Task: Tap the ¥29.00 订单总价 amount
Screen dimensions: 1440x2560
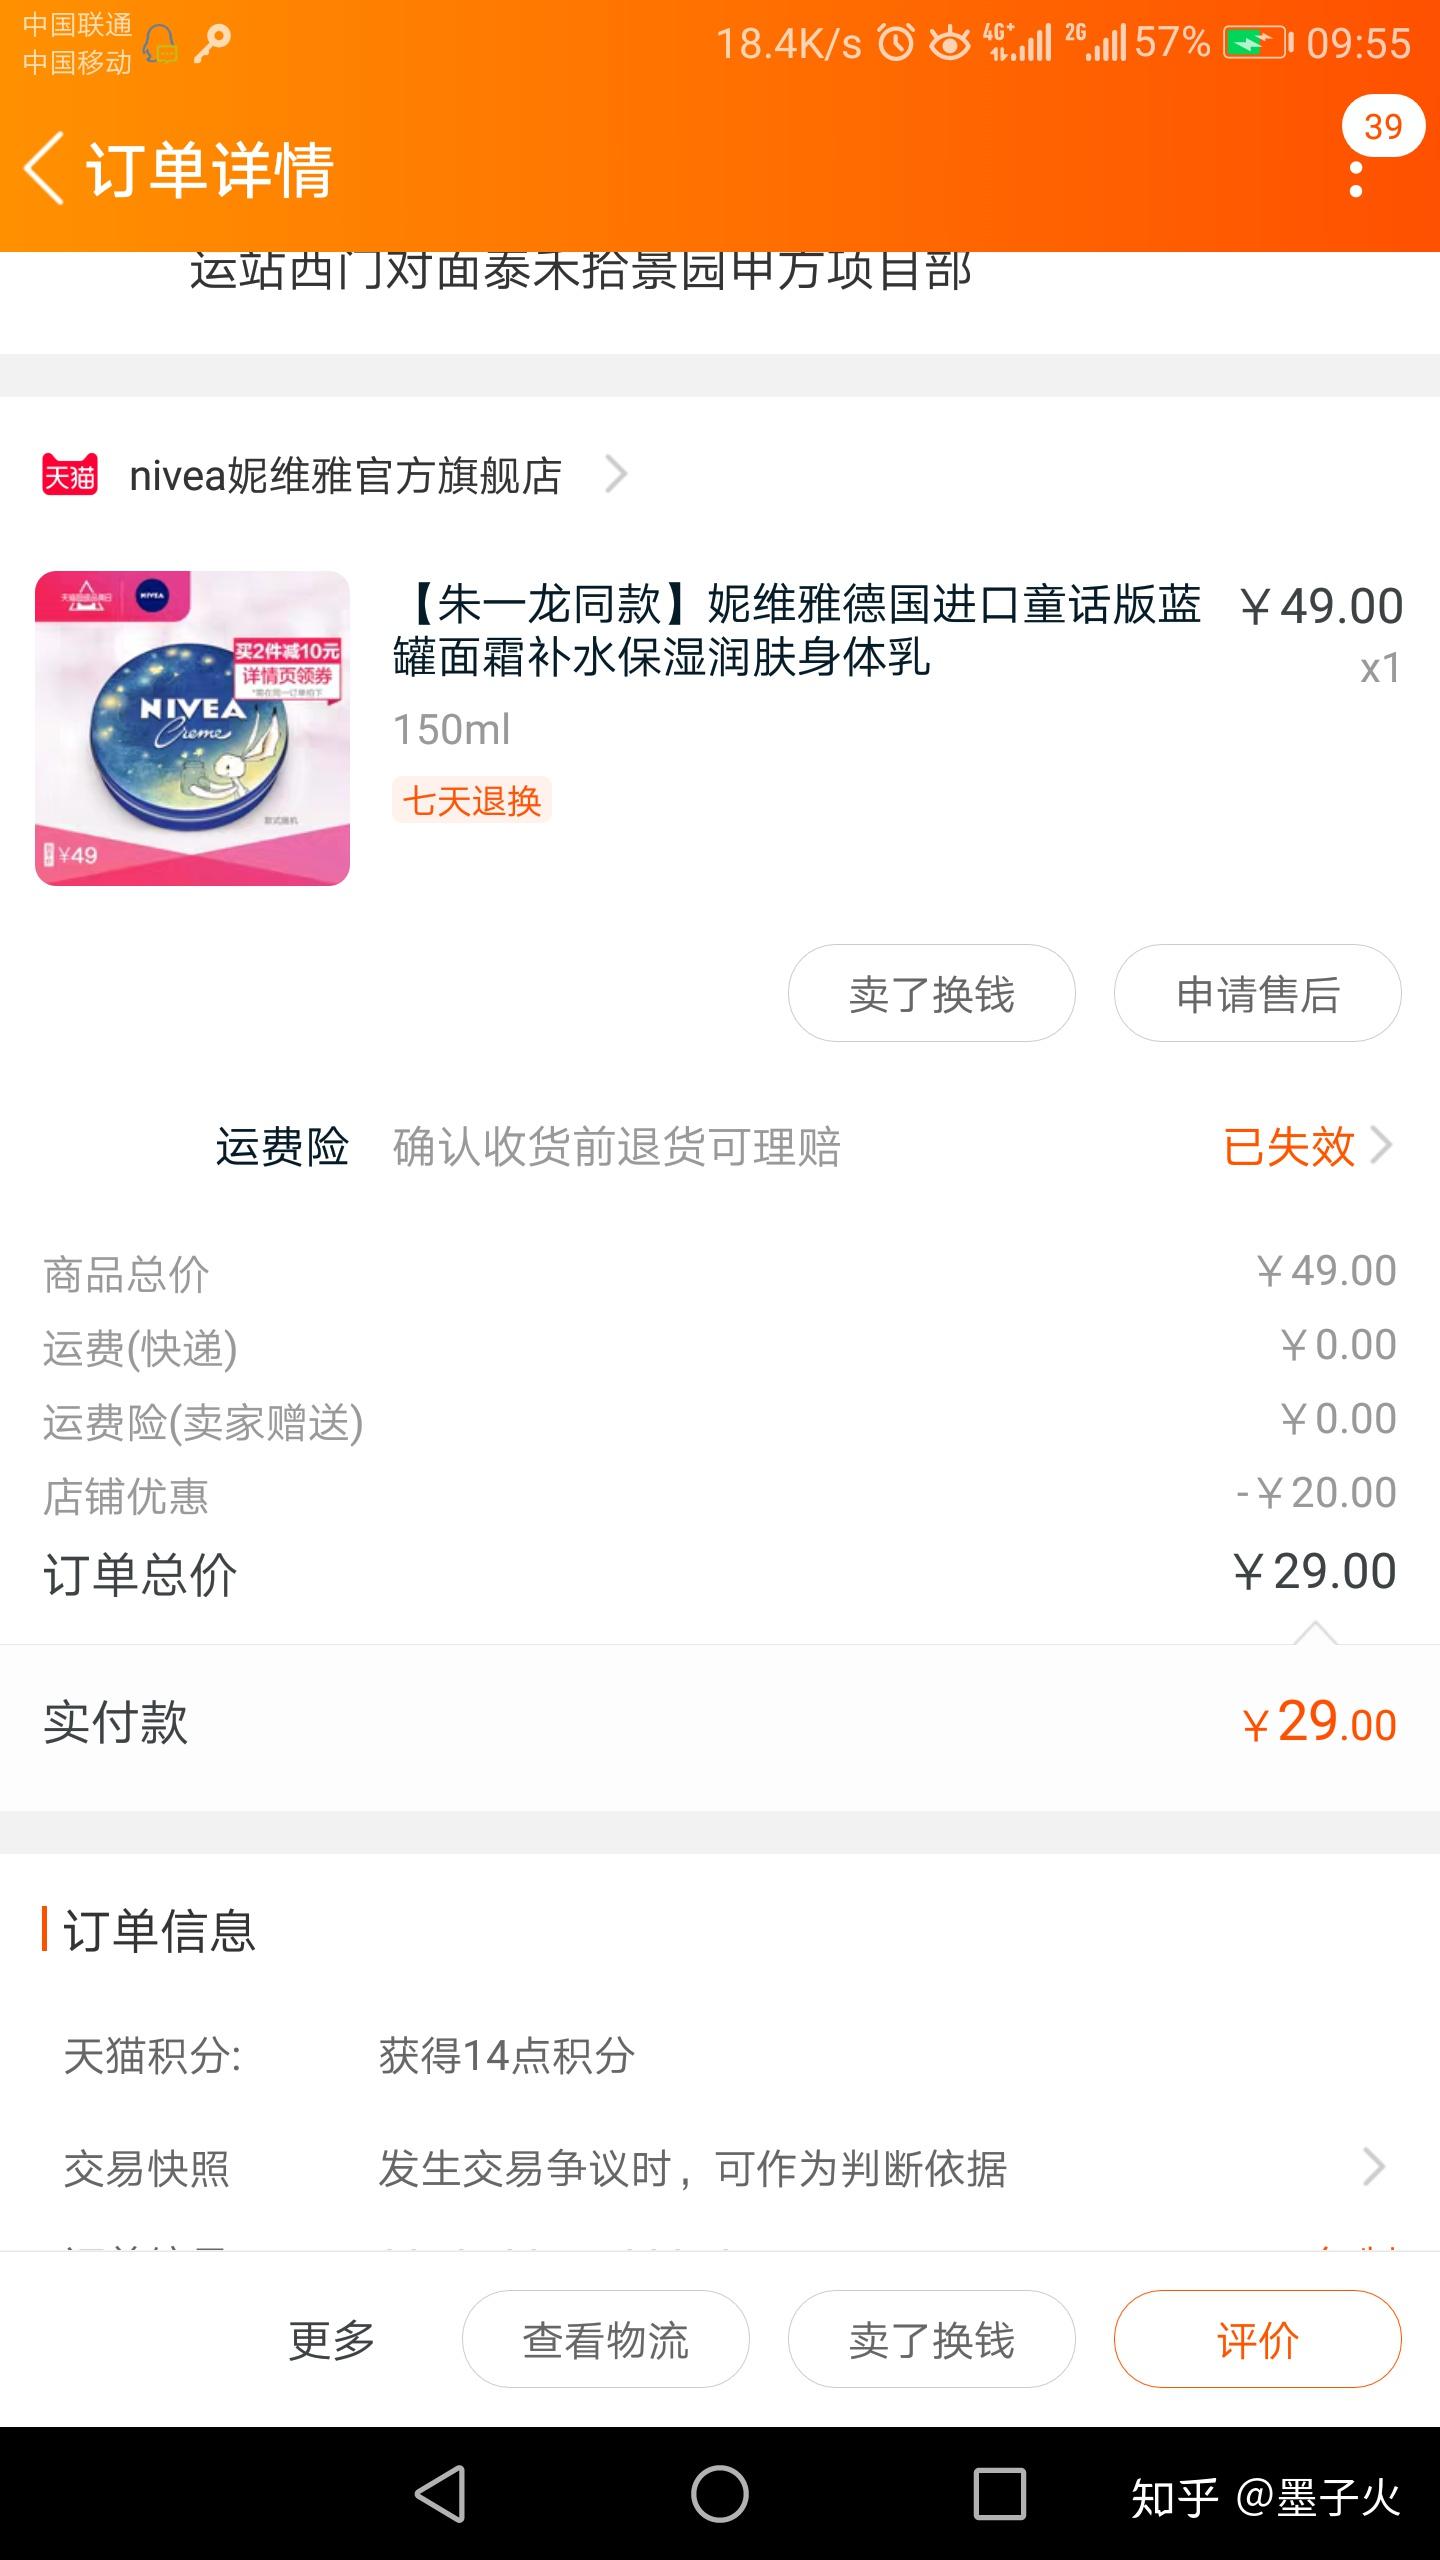Action: (x=1314, y=1571)
